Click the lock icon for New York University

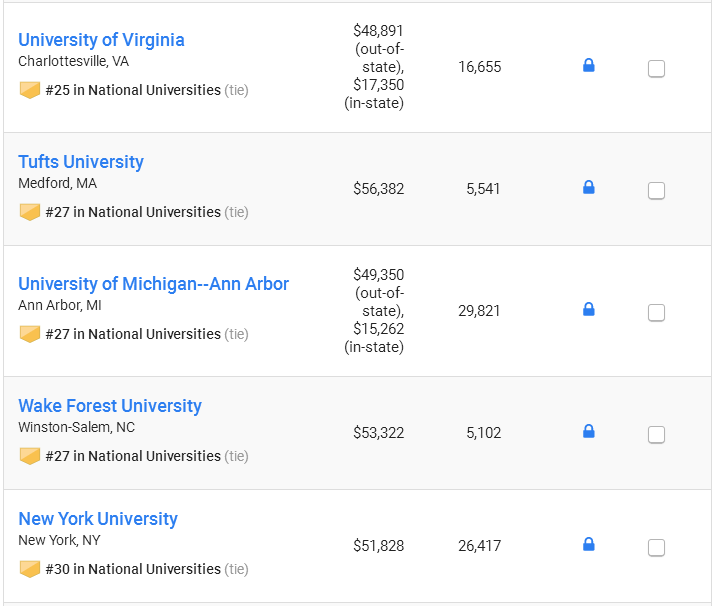click(x=589, y=544)
